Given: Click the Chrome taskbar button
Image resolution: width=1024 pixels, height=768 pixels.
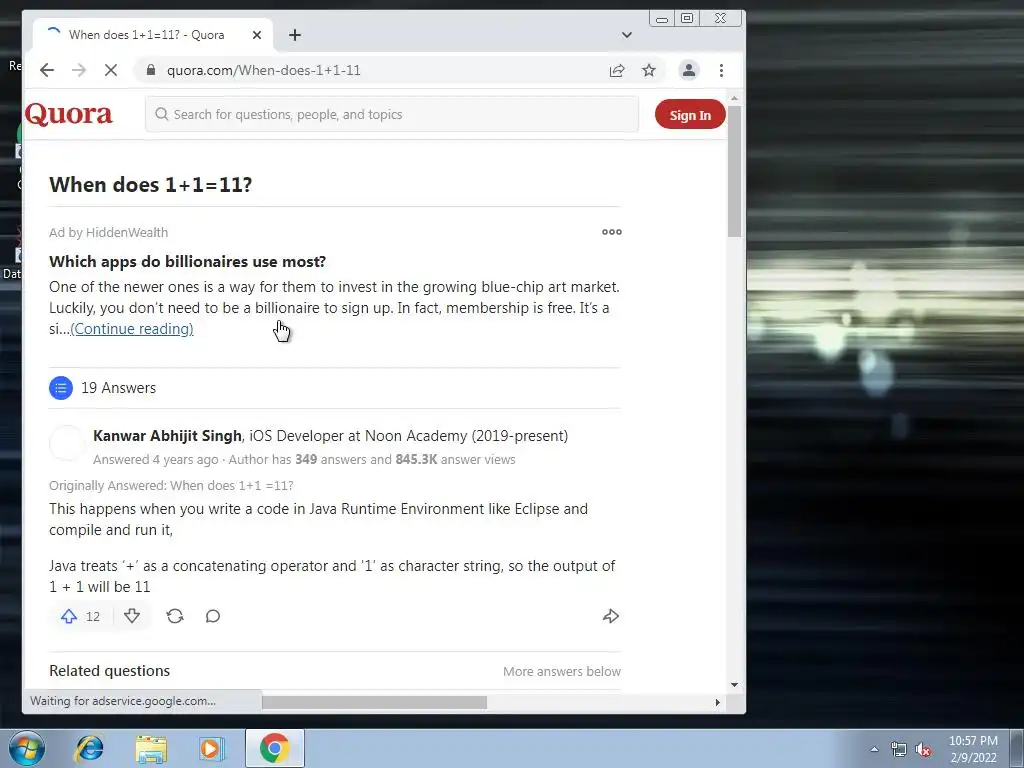Looking at the screenshot, I should [274, 748].
